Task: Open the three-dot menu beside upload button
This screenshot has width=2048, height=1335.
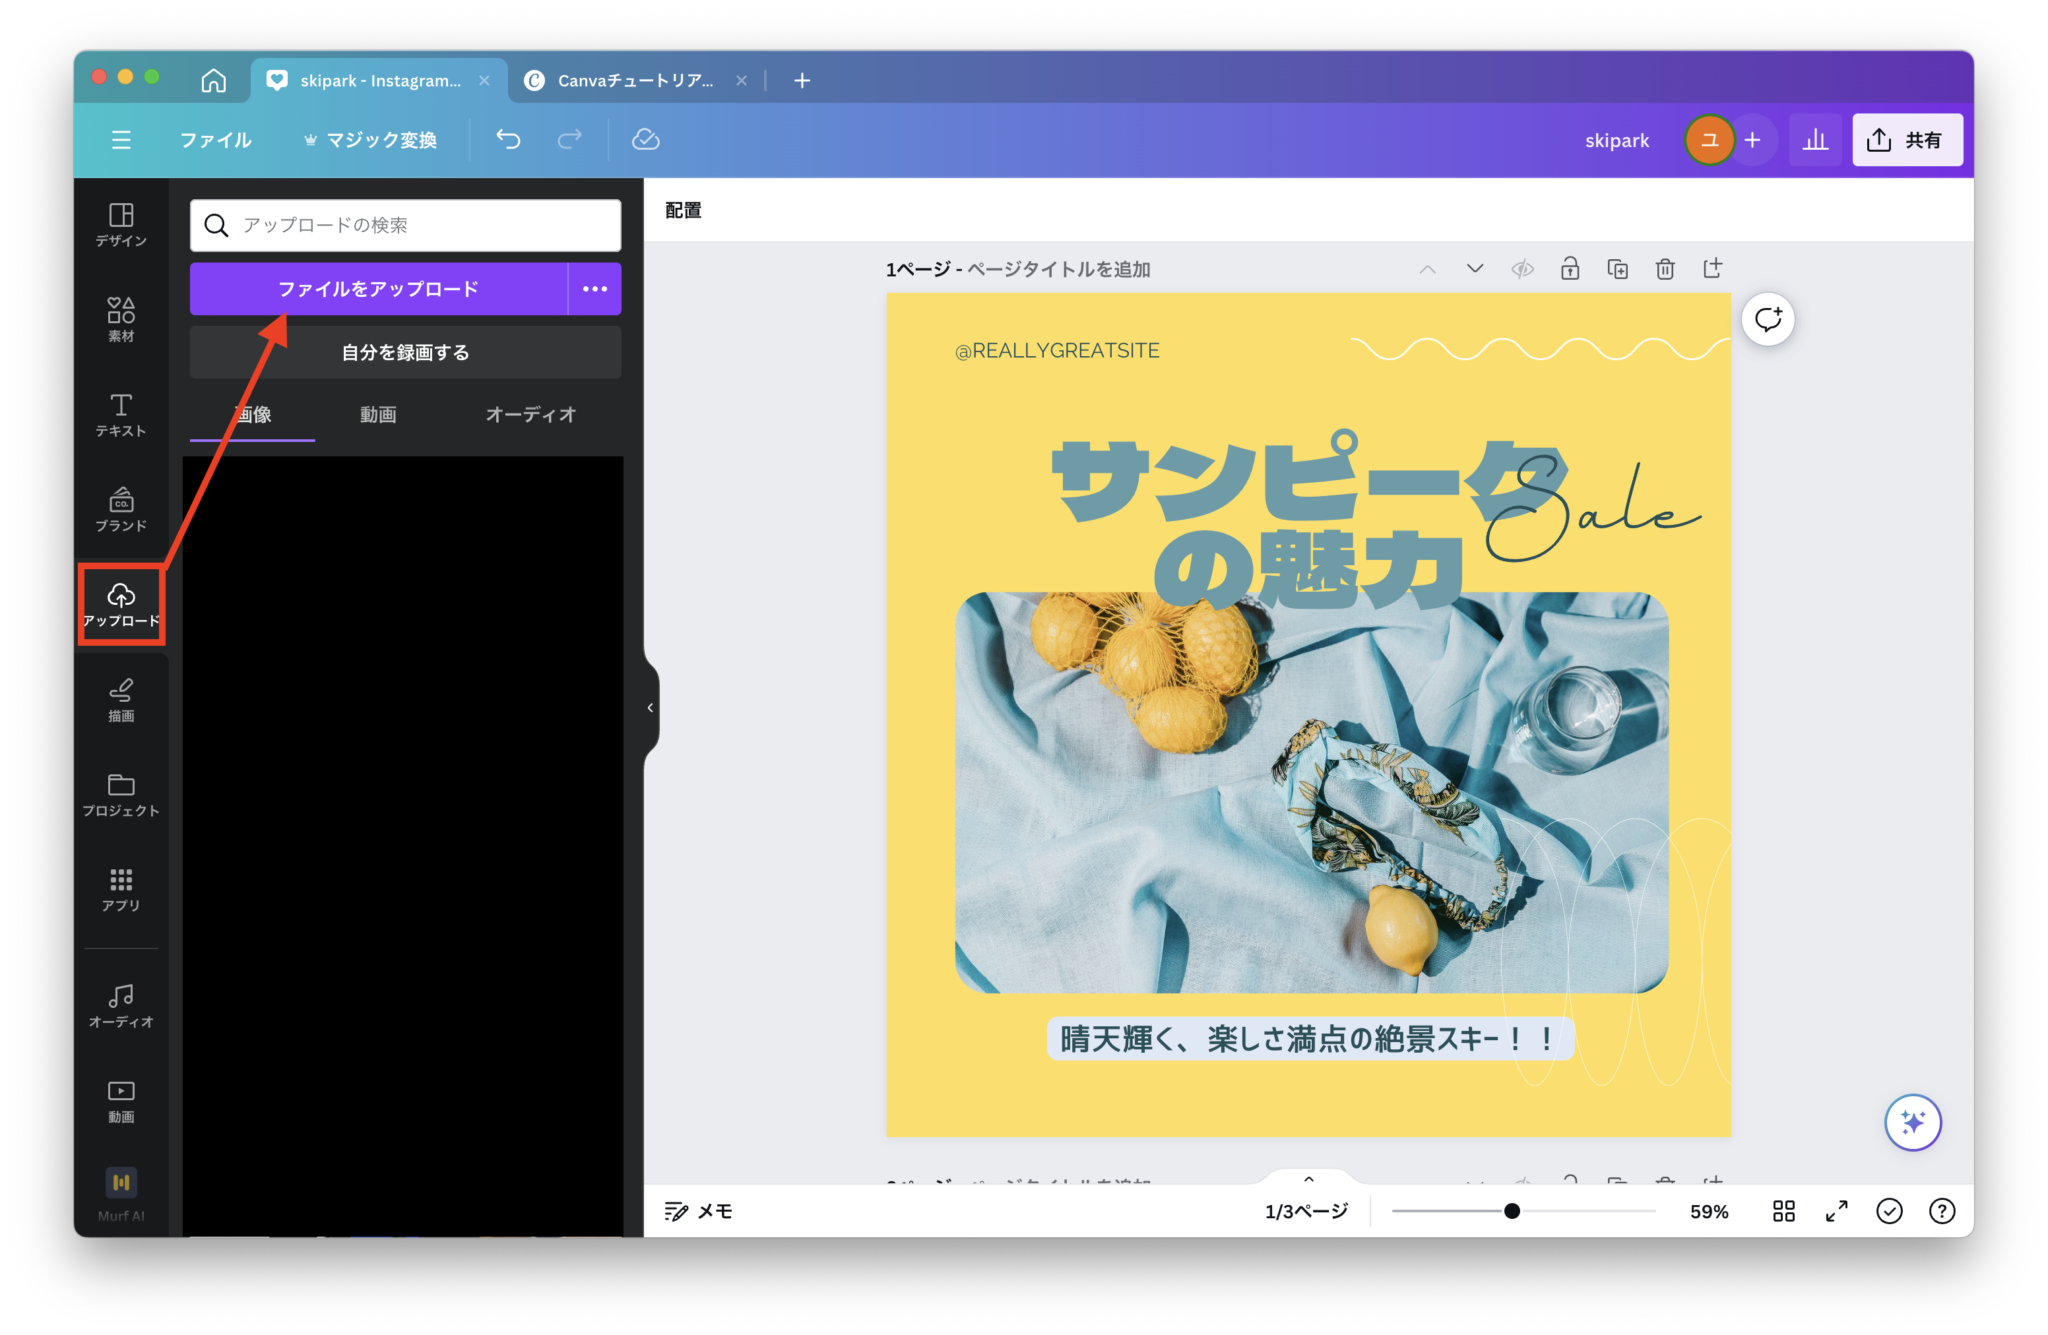Action: [595, 289]
